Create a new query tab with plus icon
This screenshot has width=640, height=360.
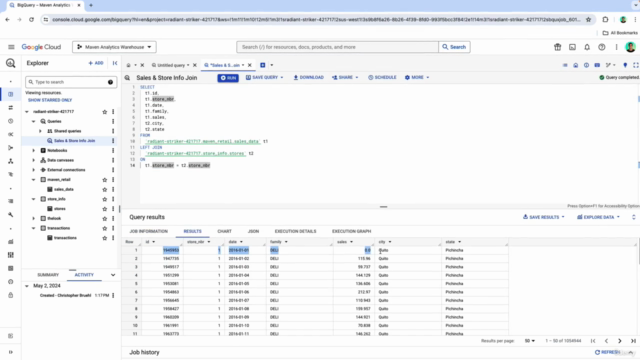pyautogui.click(x=263, y=65)
